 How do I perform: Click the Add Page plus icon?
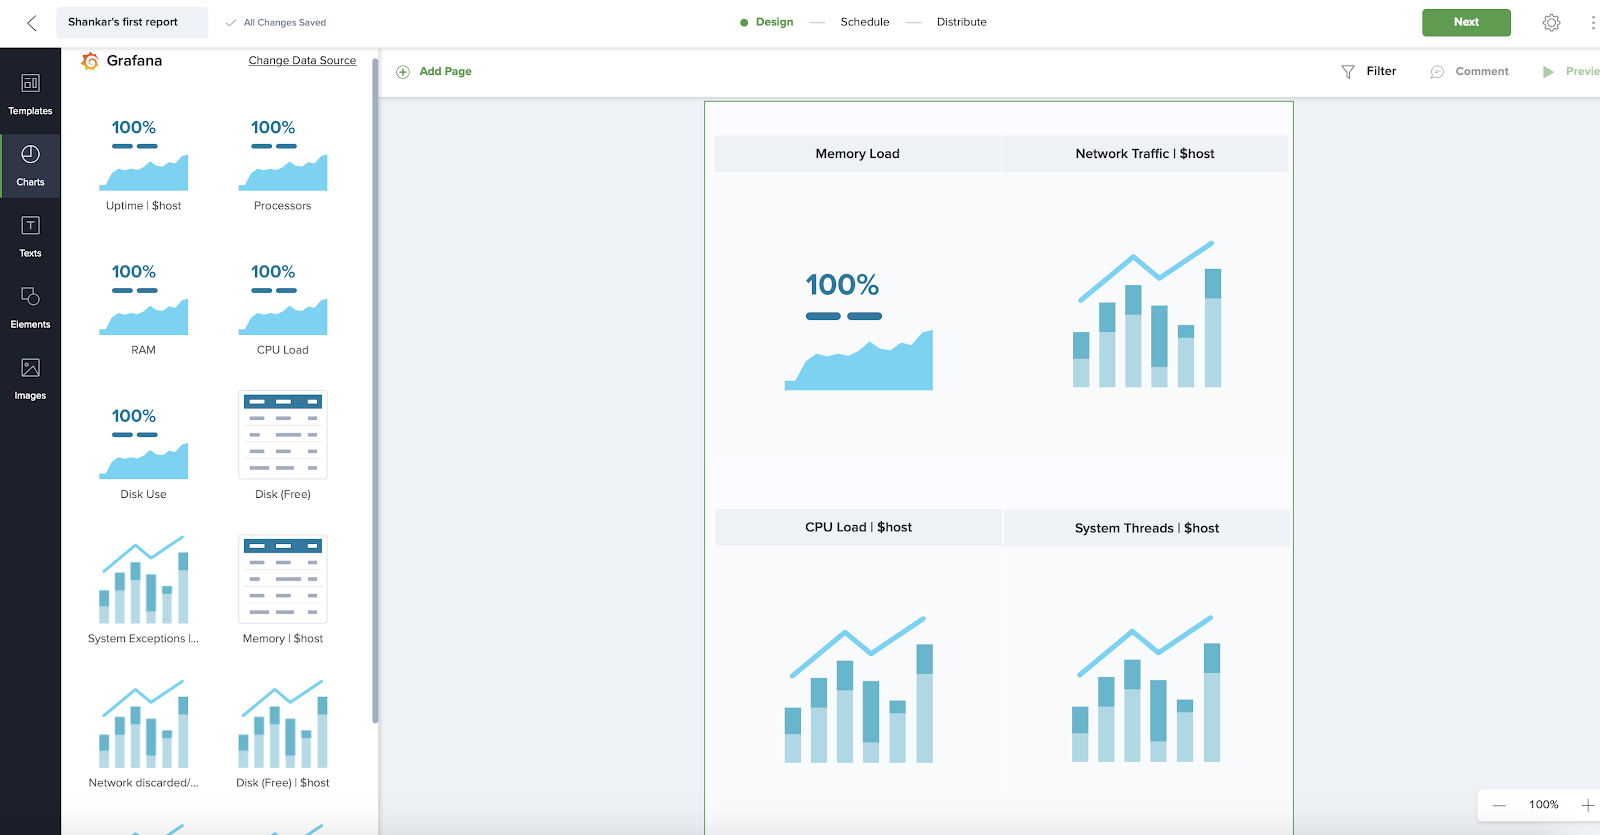point(403,72)
